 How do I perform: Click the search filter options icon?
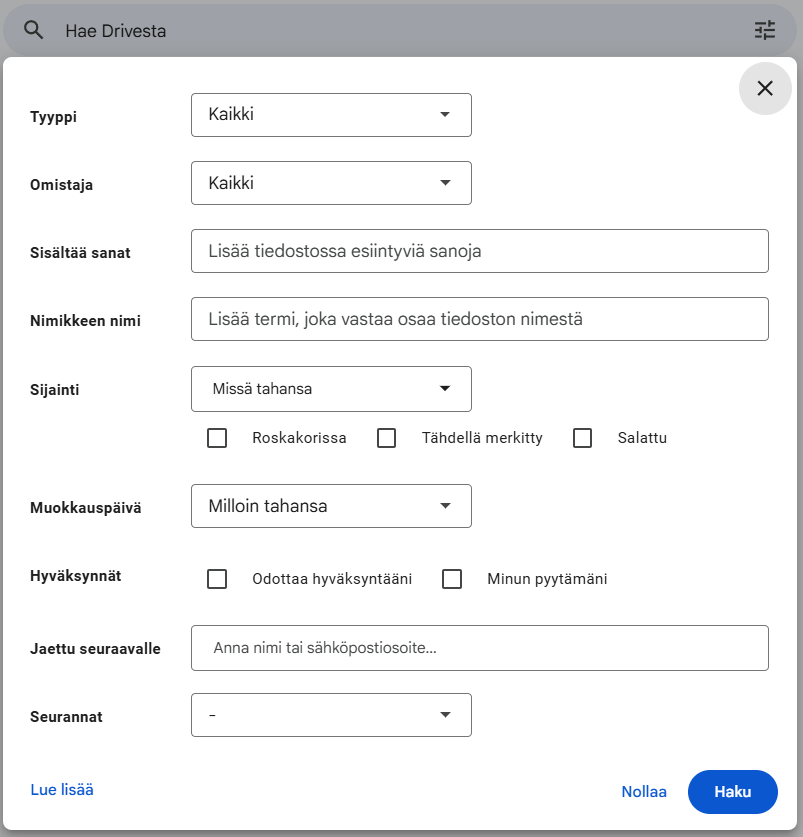(764, 30)
